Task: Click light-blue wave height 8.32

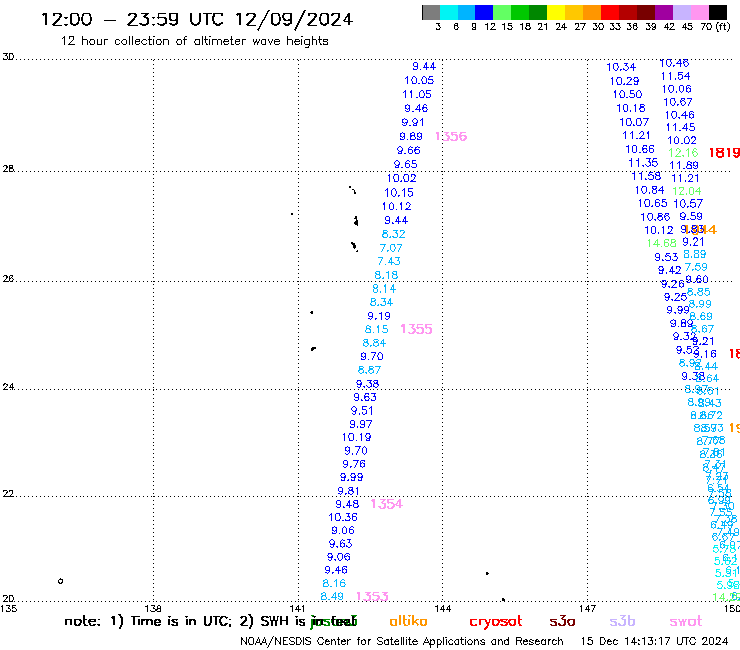Action: click(394, 234)
